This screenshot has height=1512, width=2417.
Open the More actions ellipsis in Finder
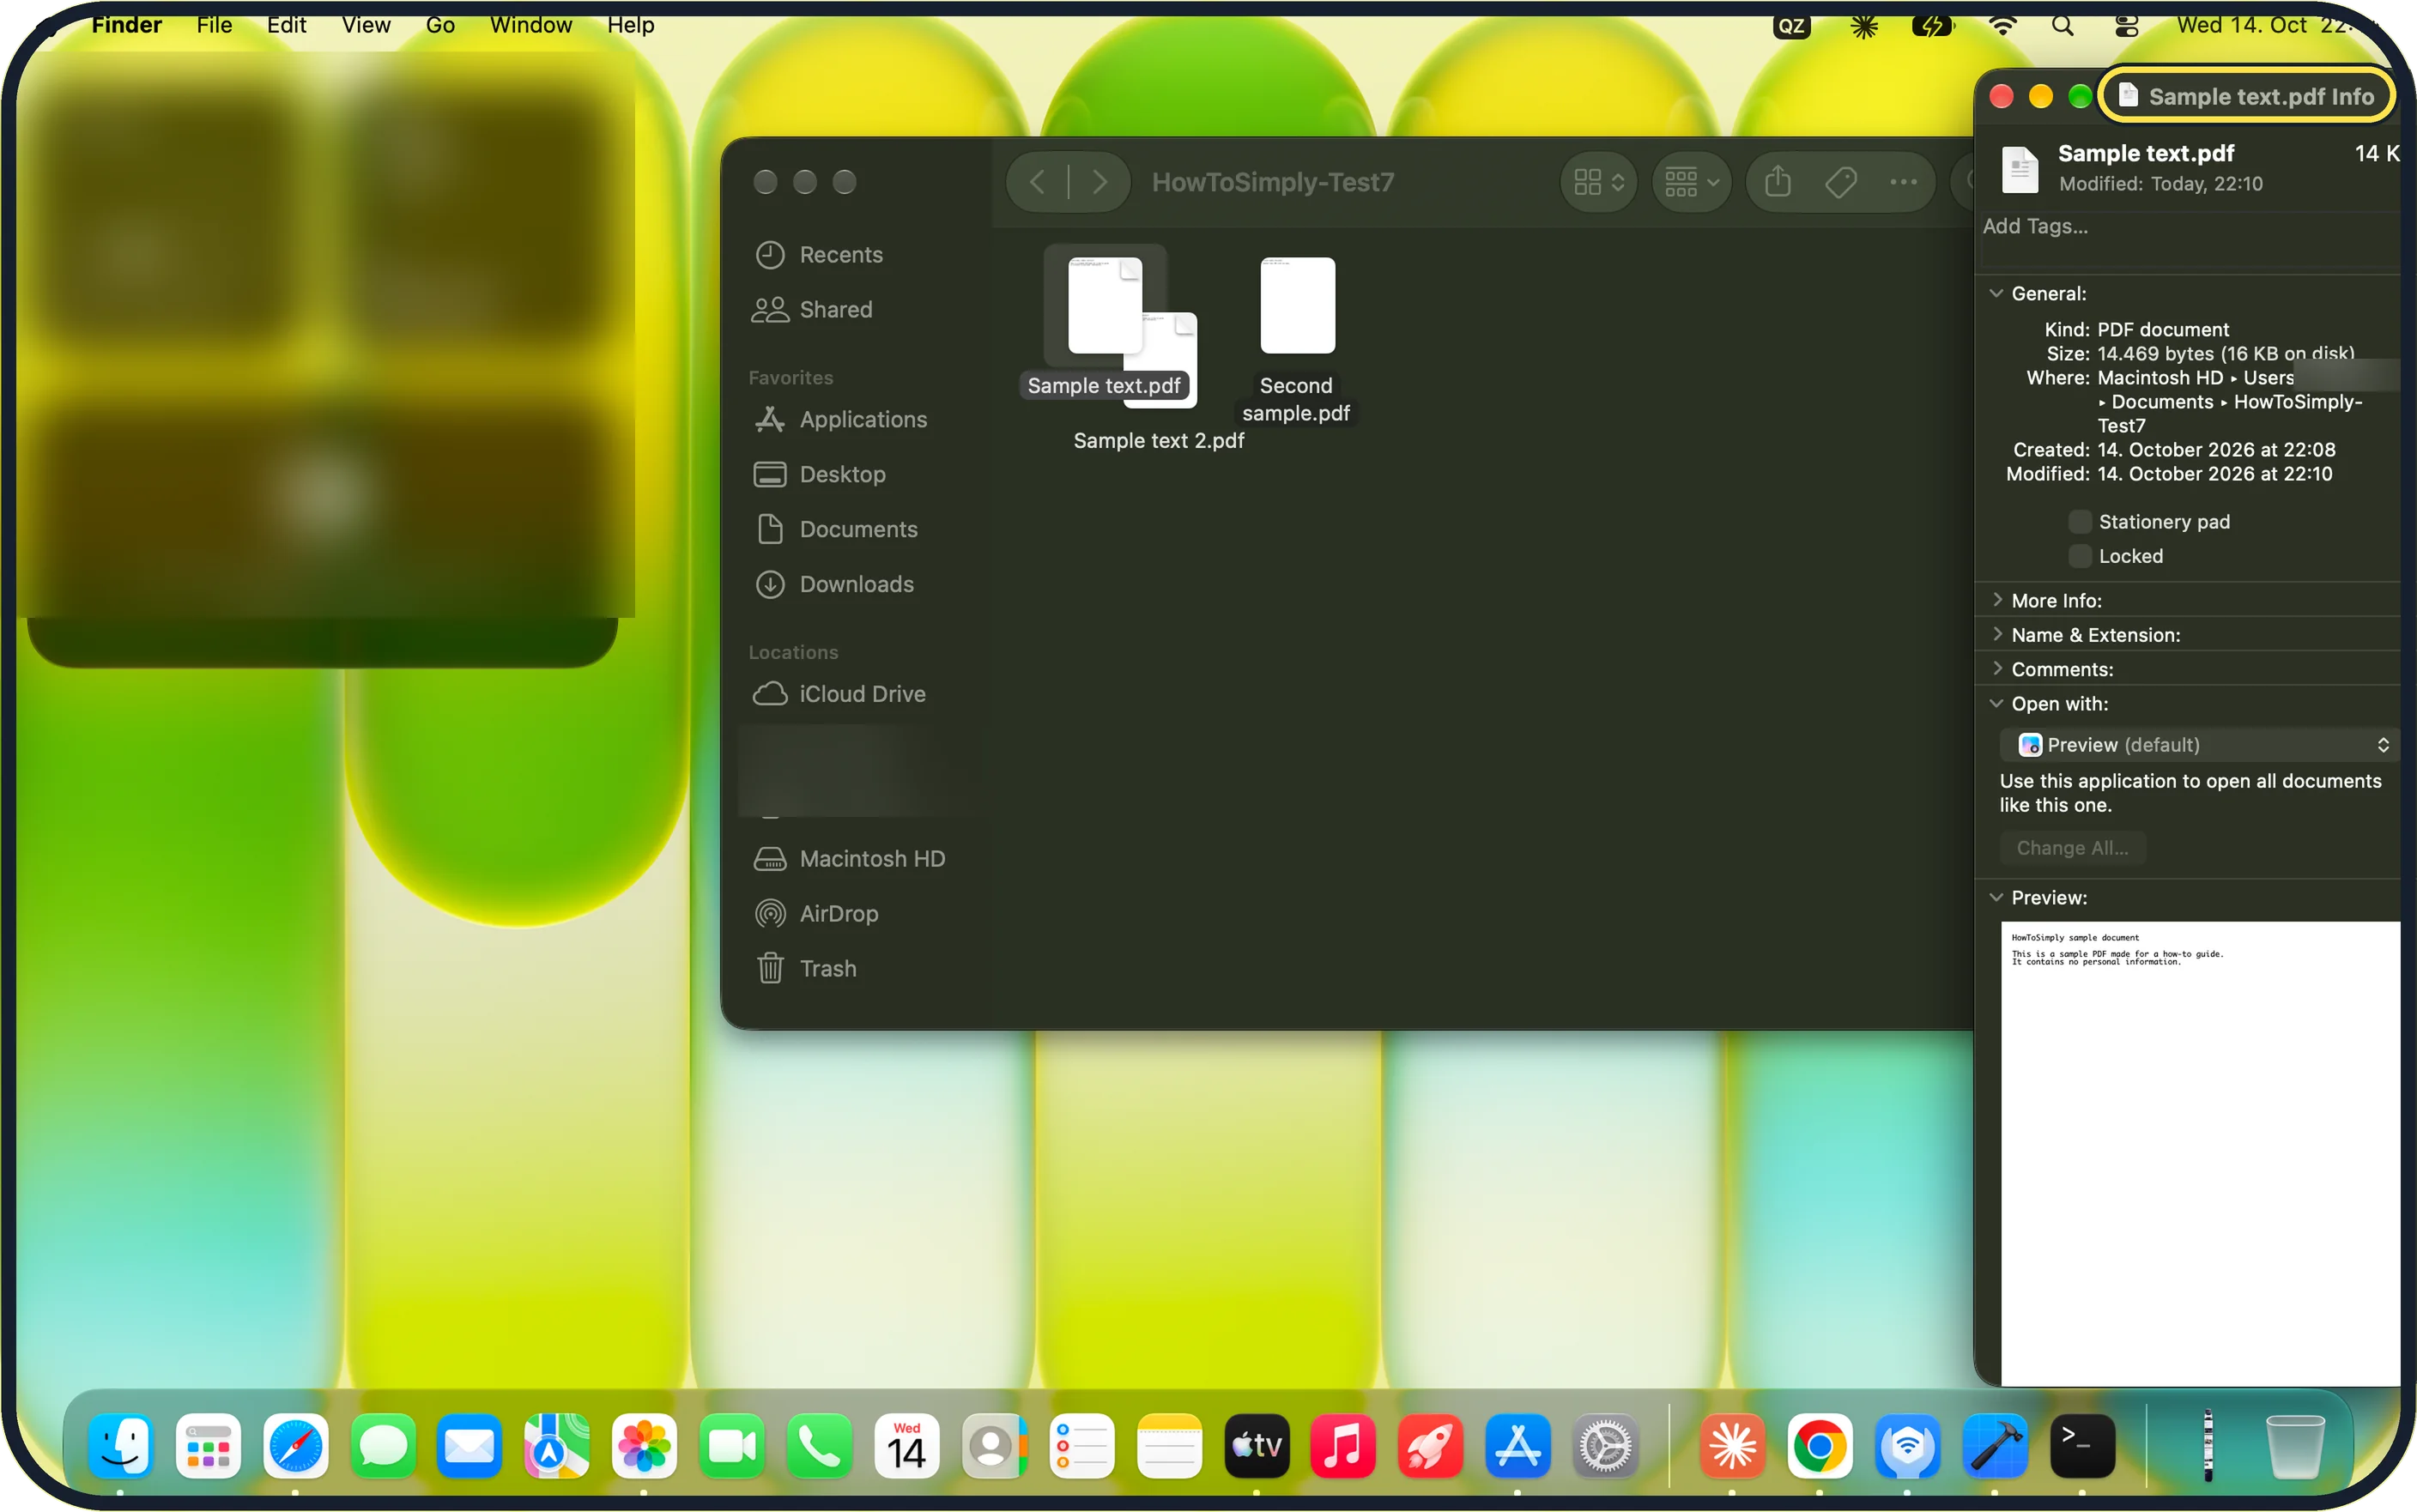click(x=1903, y=182)
